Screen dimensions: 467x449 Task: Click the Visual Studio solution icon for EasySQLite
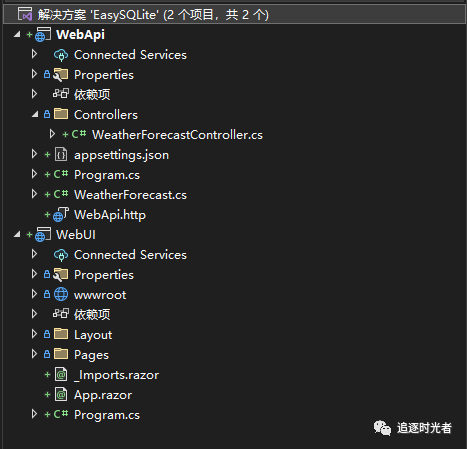25,15
